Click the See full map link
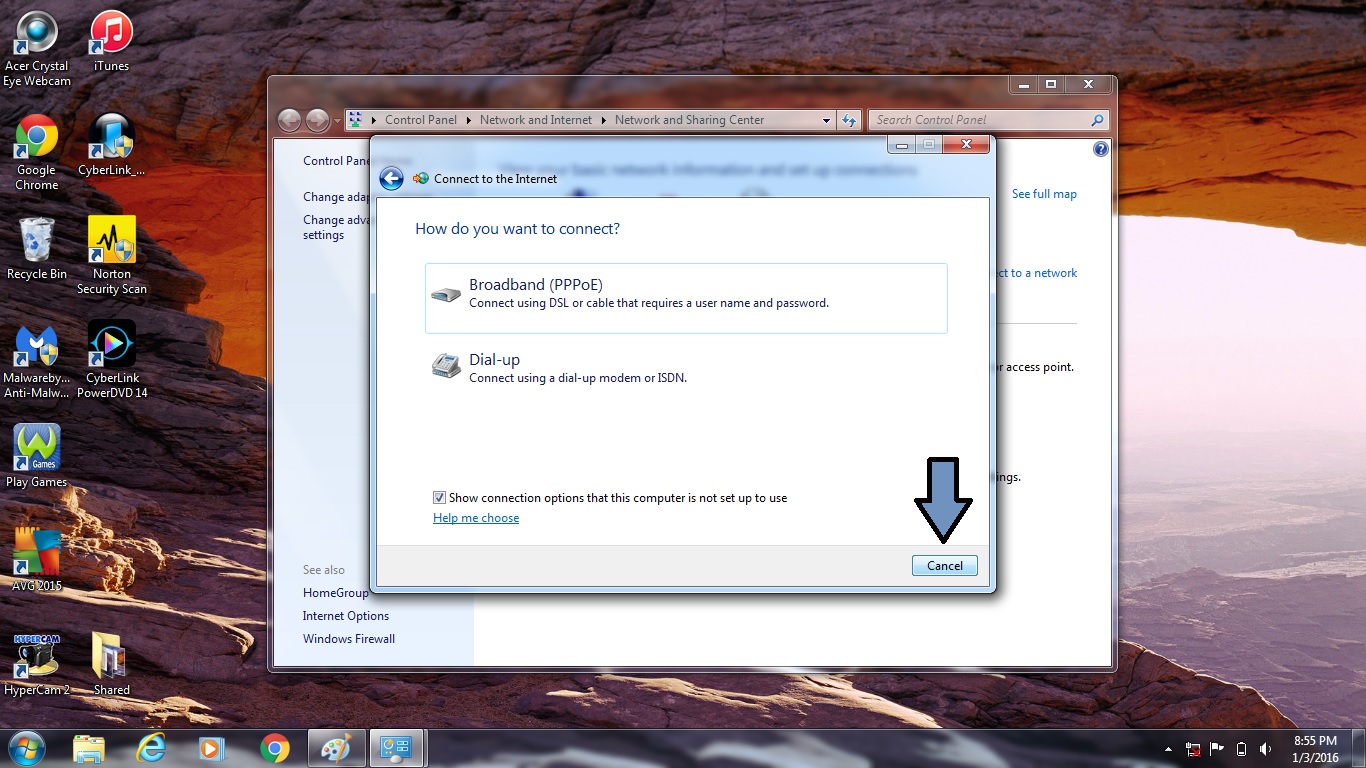Viewport: 1366px width, 768px height. click(1044, 194)
